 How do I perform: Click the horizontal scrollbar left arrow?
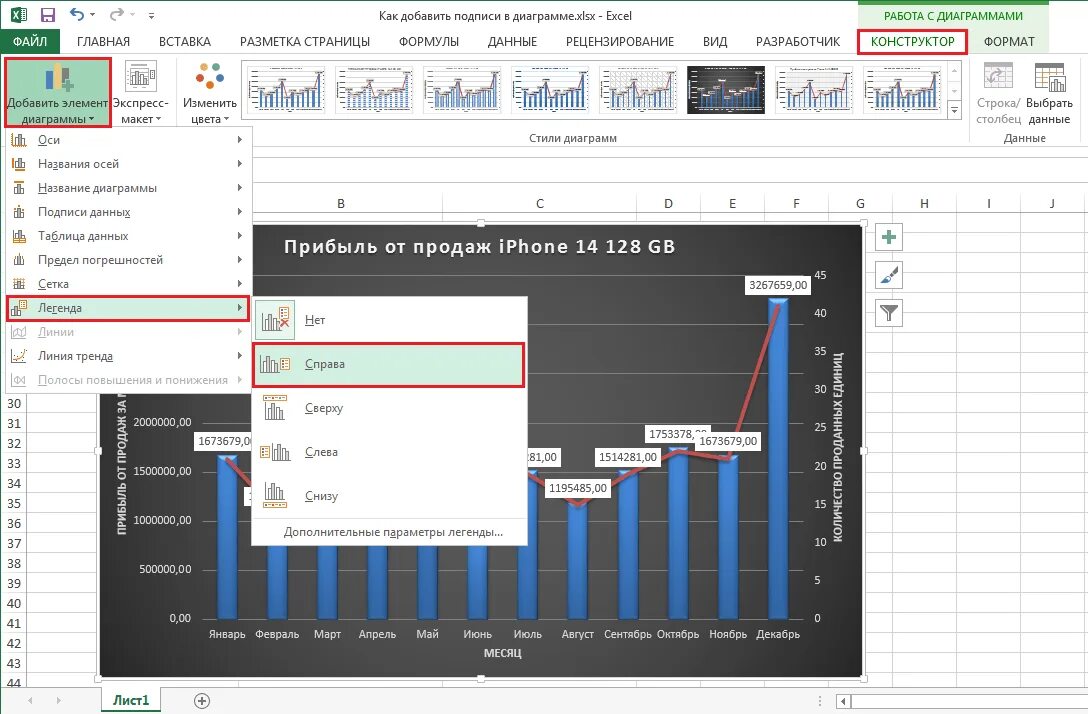pos(843,701)
